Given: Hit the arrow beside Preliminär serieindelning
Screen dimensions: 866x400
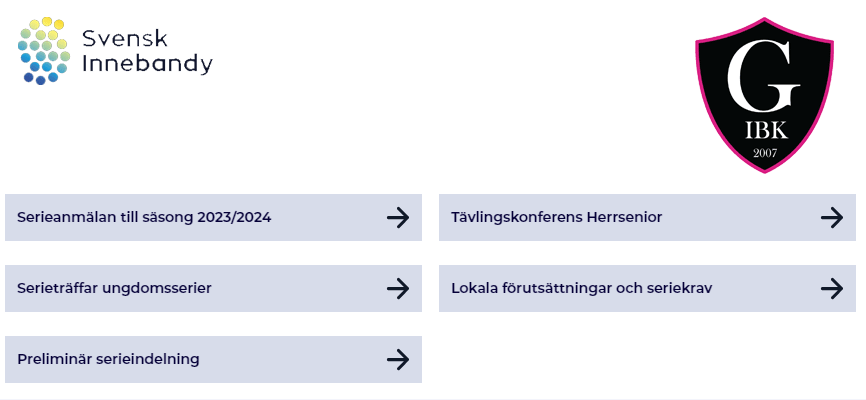Looking at the screenshot, I should click(397, 359).
